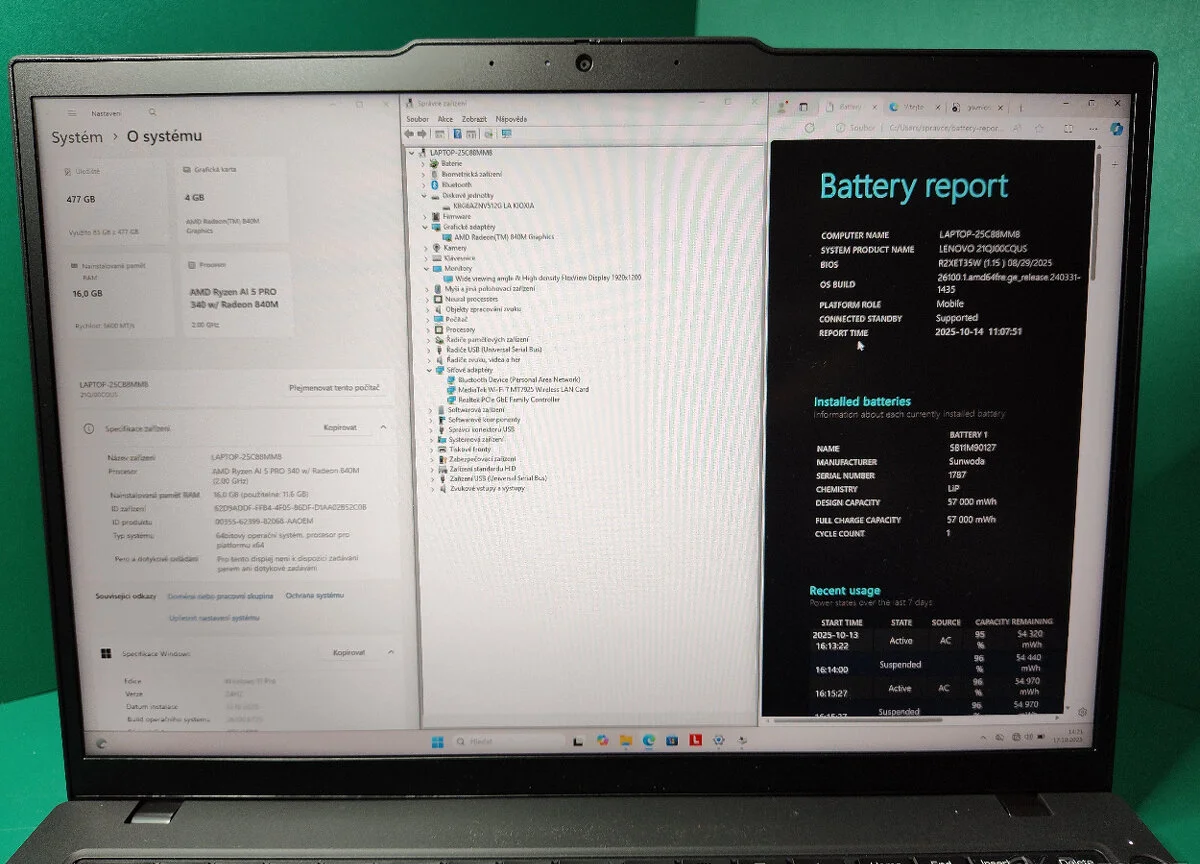Click Kopírovat button for device specifications
Viewport: 1200px width, 864px height.
[340, 427]
